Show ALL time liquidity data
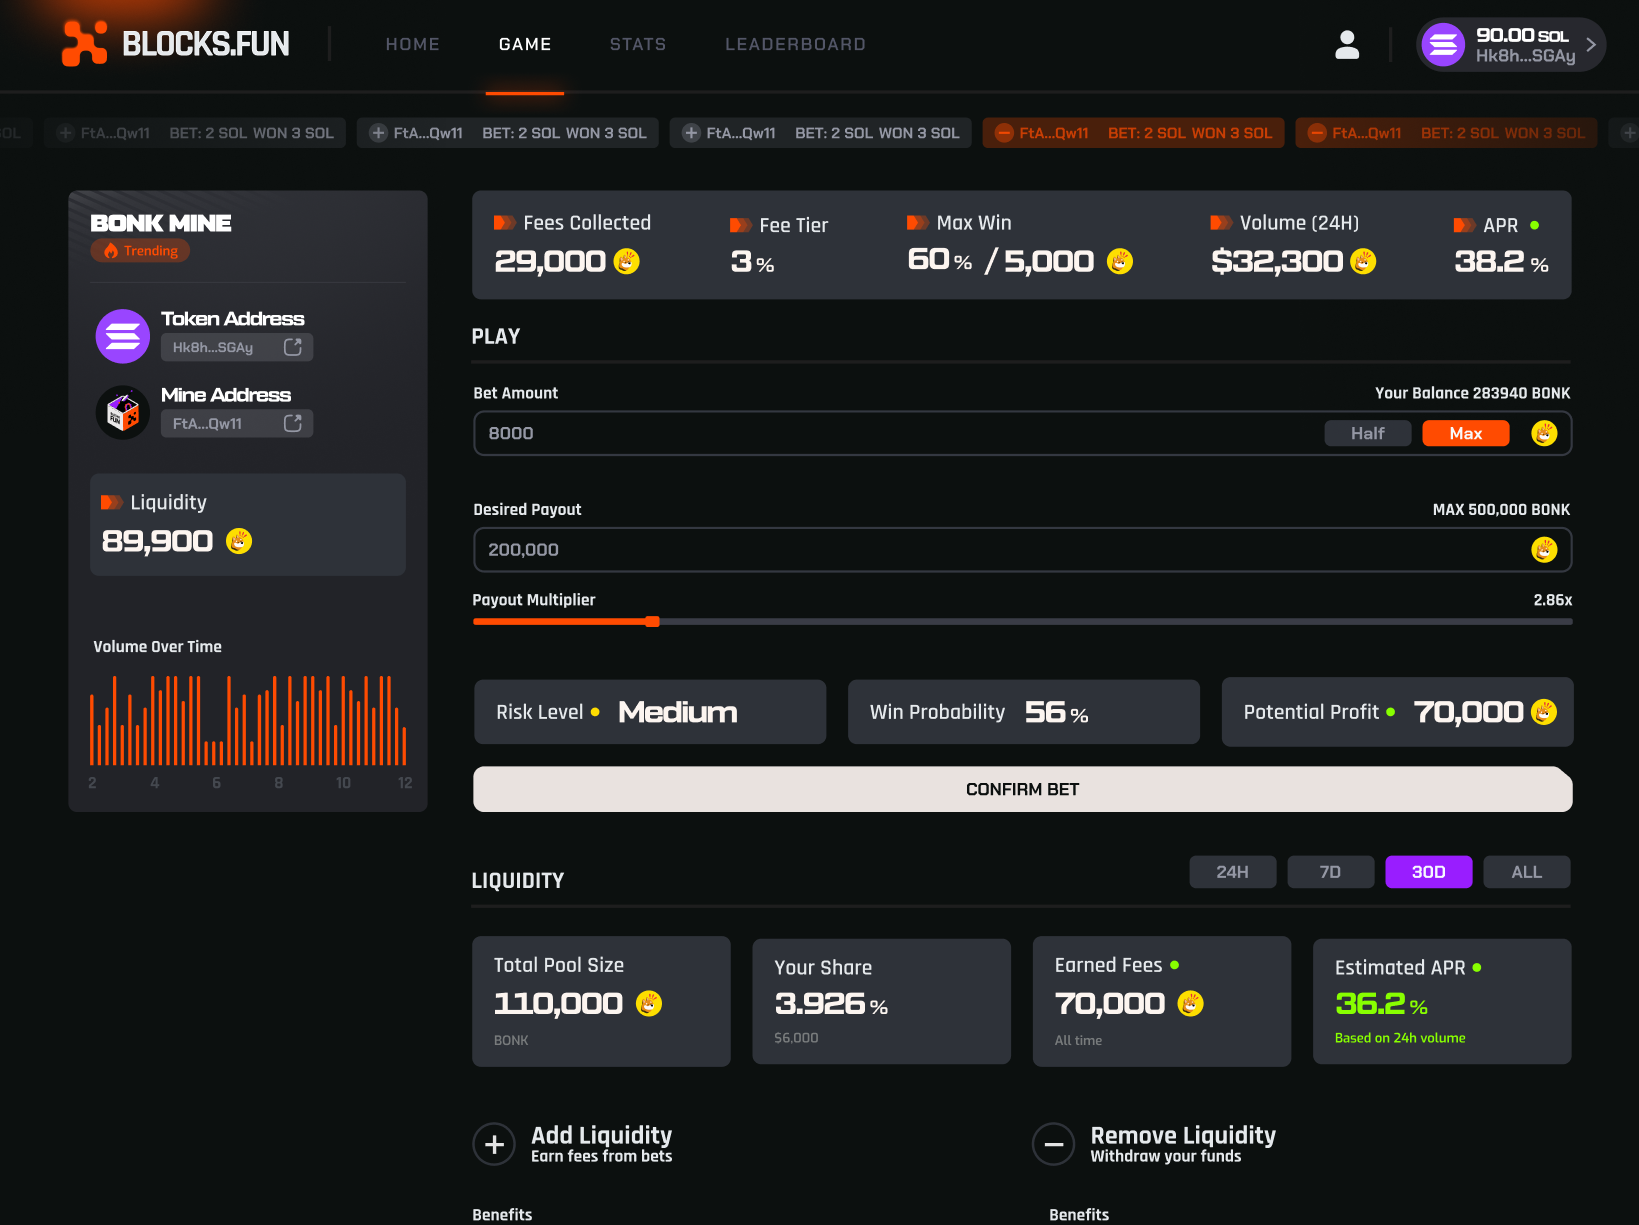 1526,871
